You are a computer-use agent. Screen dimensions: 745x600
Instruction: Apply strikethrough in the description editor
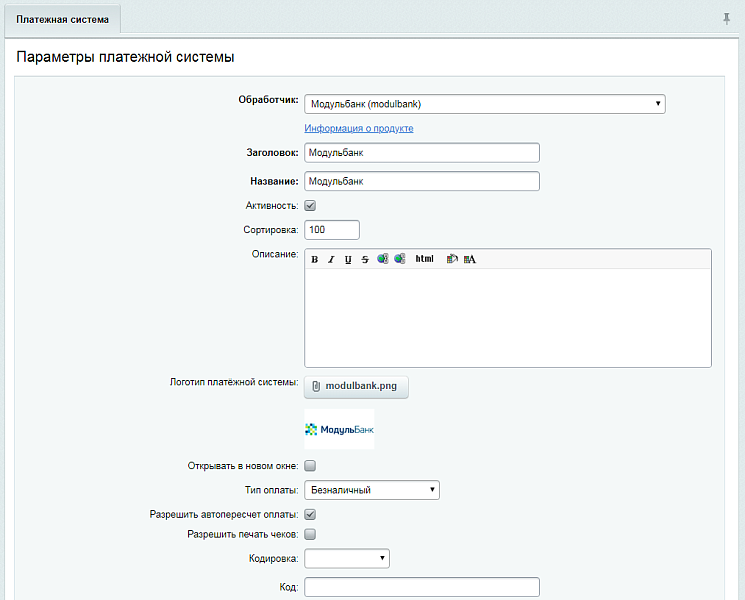pyautogui.click(x=365, y=259)
